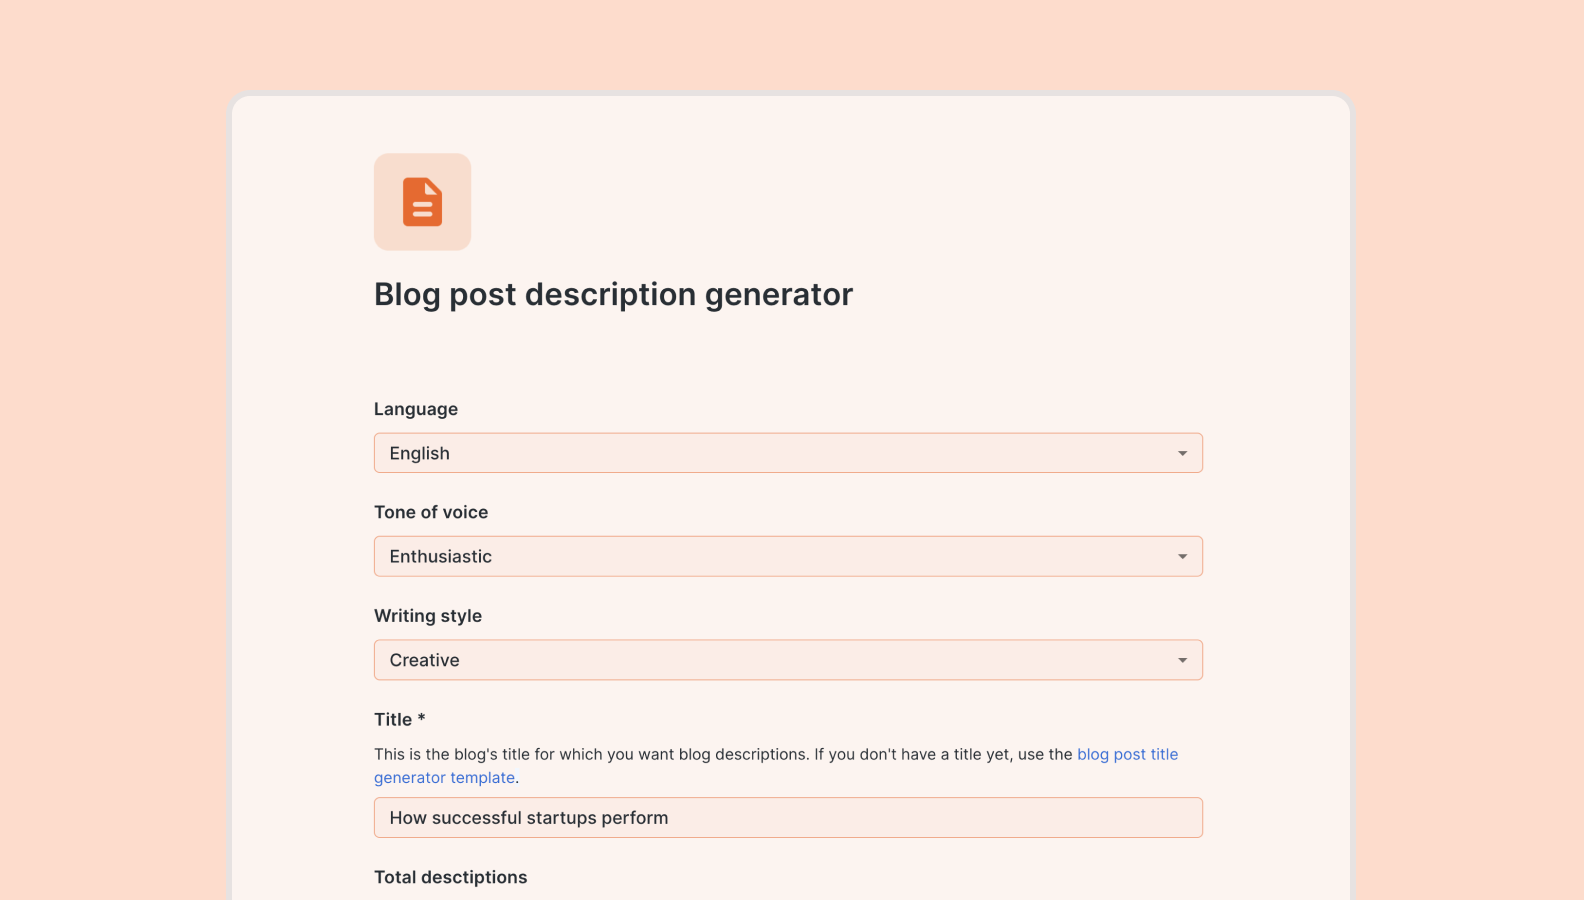Click the orange document icon

coord(422,202)
